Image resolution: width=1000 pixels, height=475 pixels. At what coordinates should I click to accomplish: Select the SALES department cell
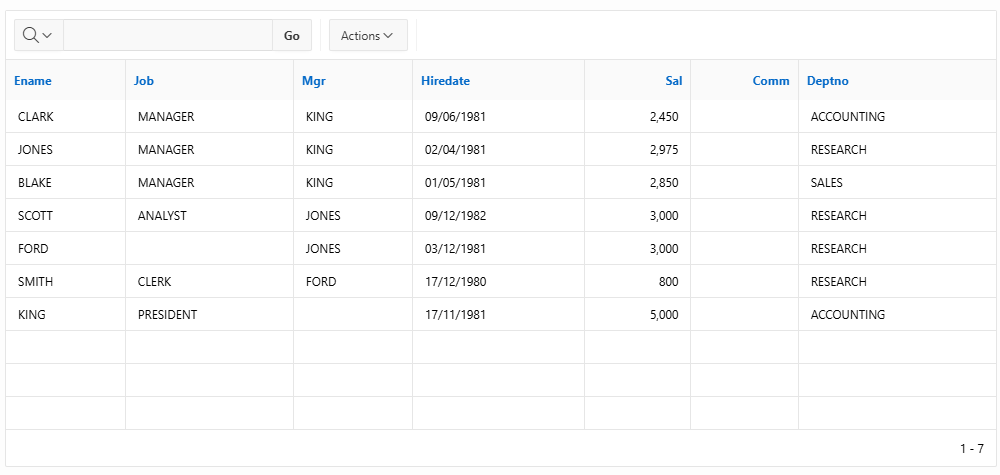899,183
